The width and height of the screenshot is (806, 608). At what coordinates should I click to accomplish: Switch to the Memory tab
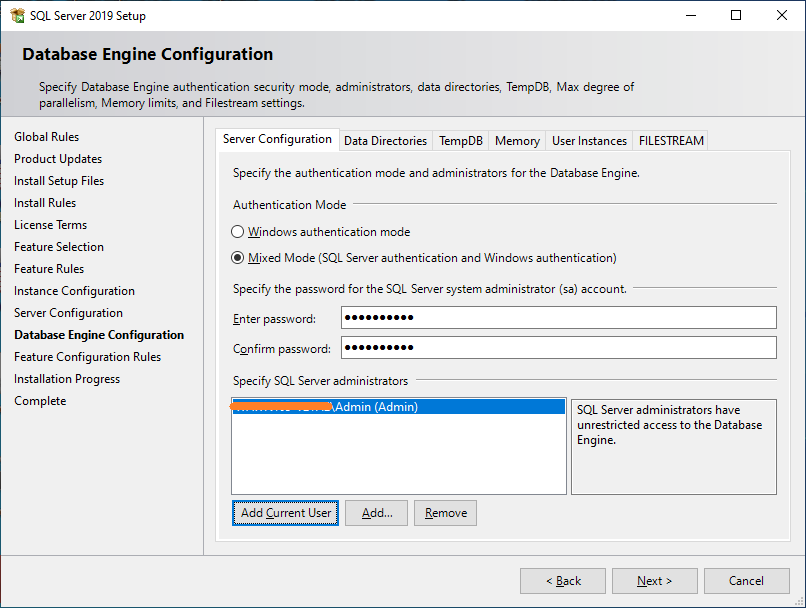(517, 141)
